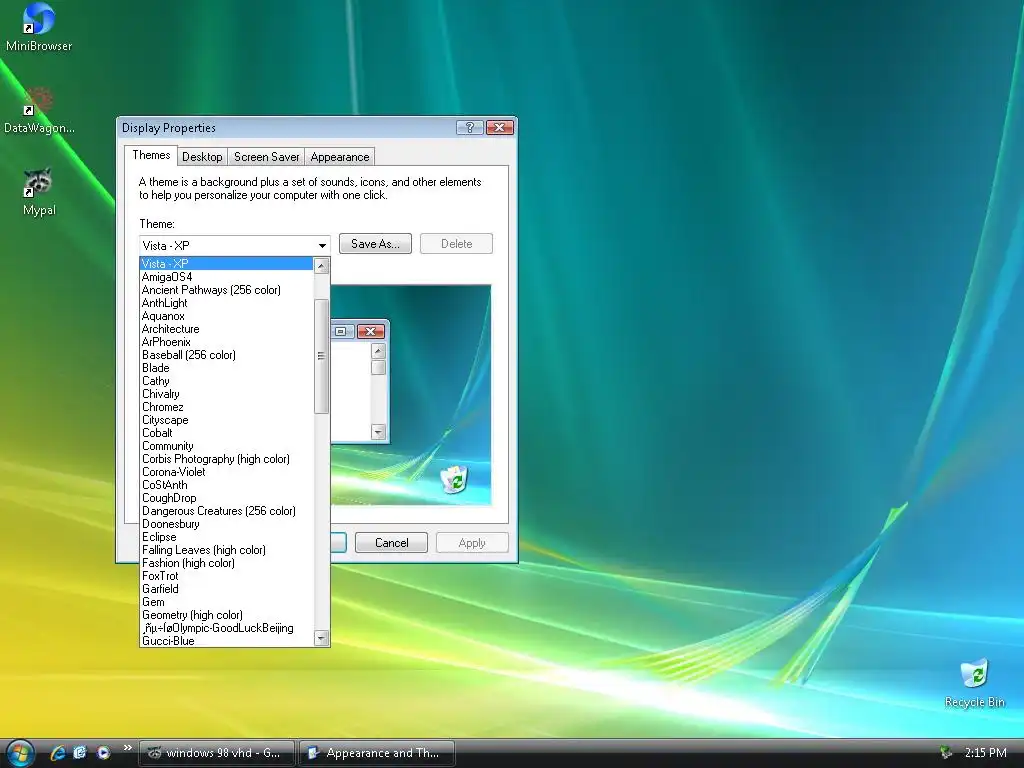Screen dimensions: 1024x768
Task: Click the theme list scroll down arrow
Action: 321,638
